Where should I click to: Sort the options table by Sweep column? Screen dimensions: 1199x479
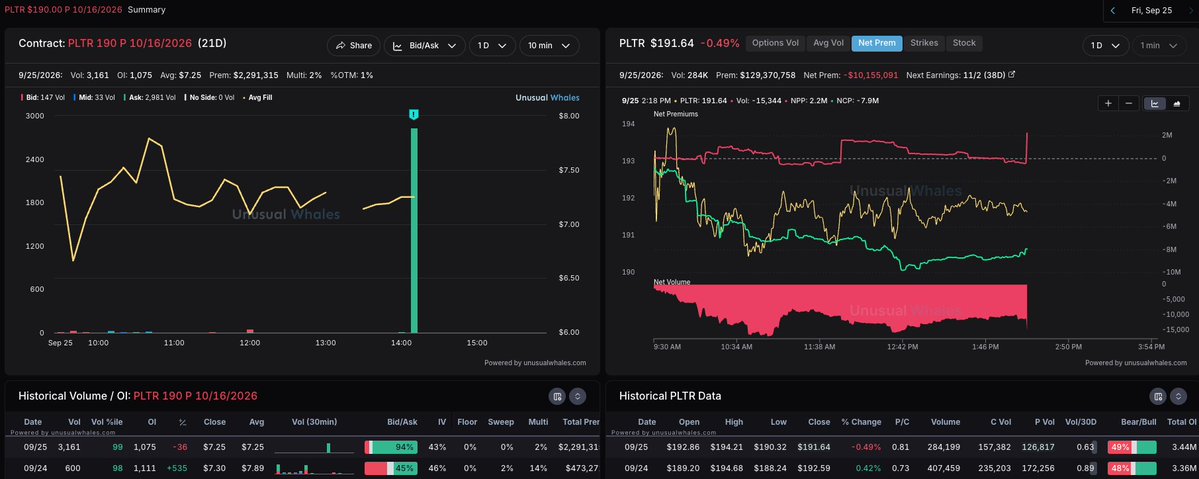click(501, 422)
